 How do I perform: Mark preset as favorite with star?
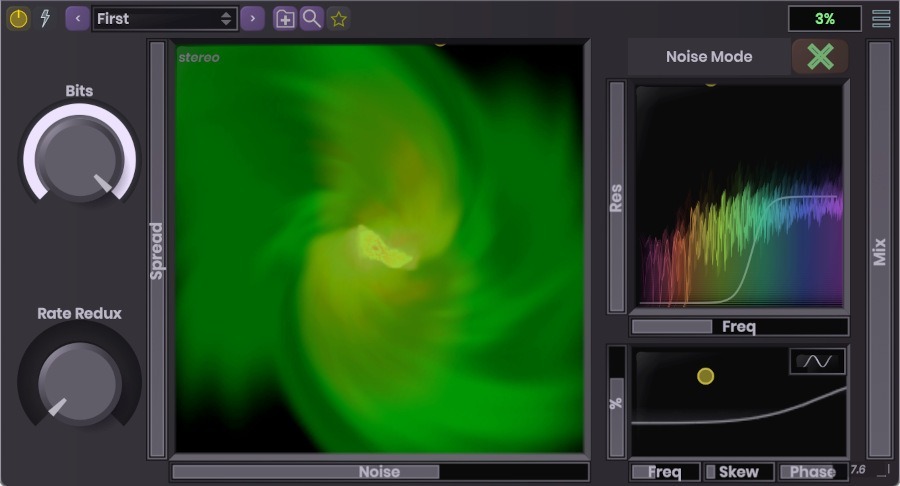[339, 18]
